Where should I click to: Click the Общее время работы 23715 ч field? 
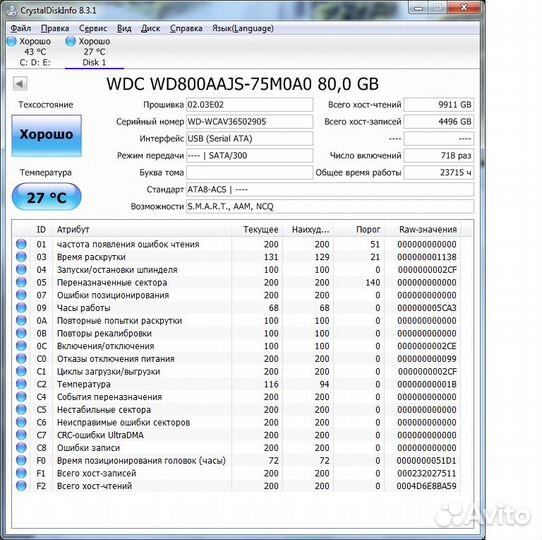[439, 173]
